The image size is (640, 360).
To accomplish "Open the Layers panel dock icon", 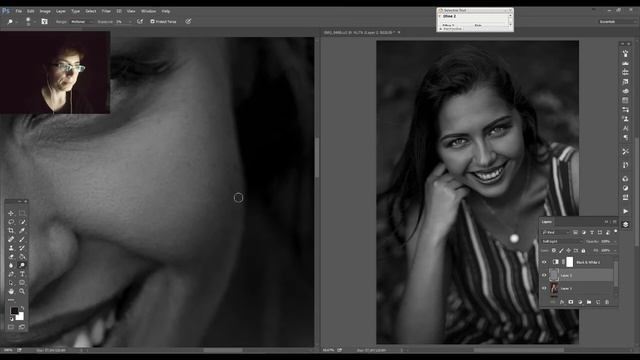I will (x=625, y=224).
